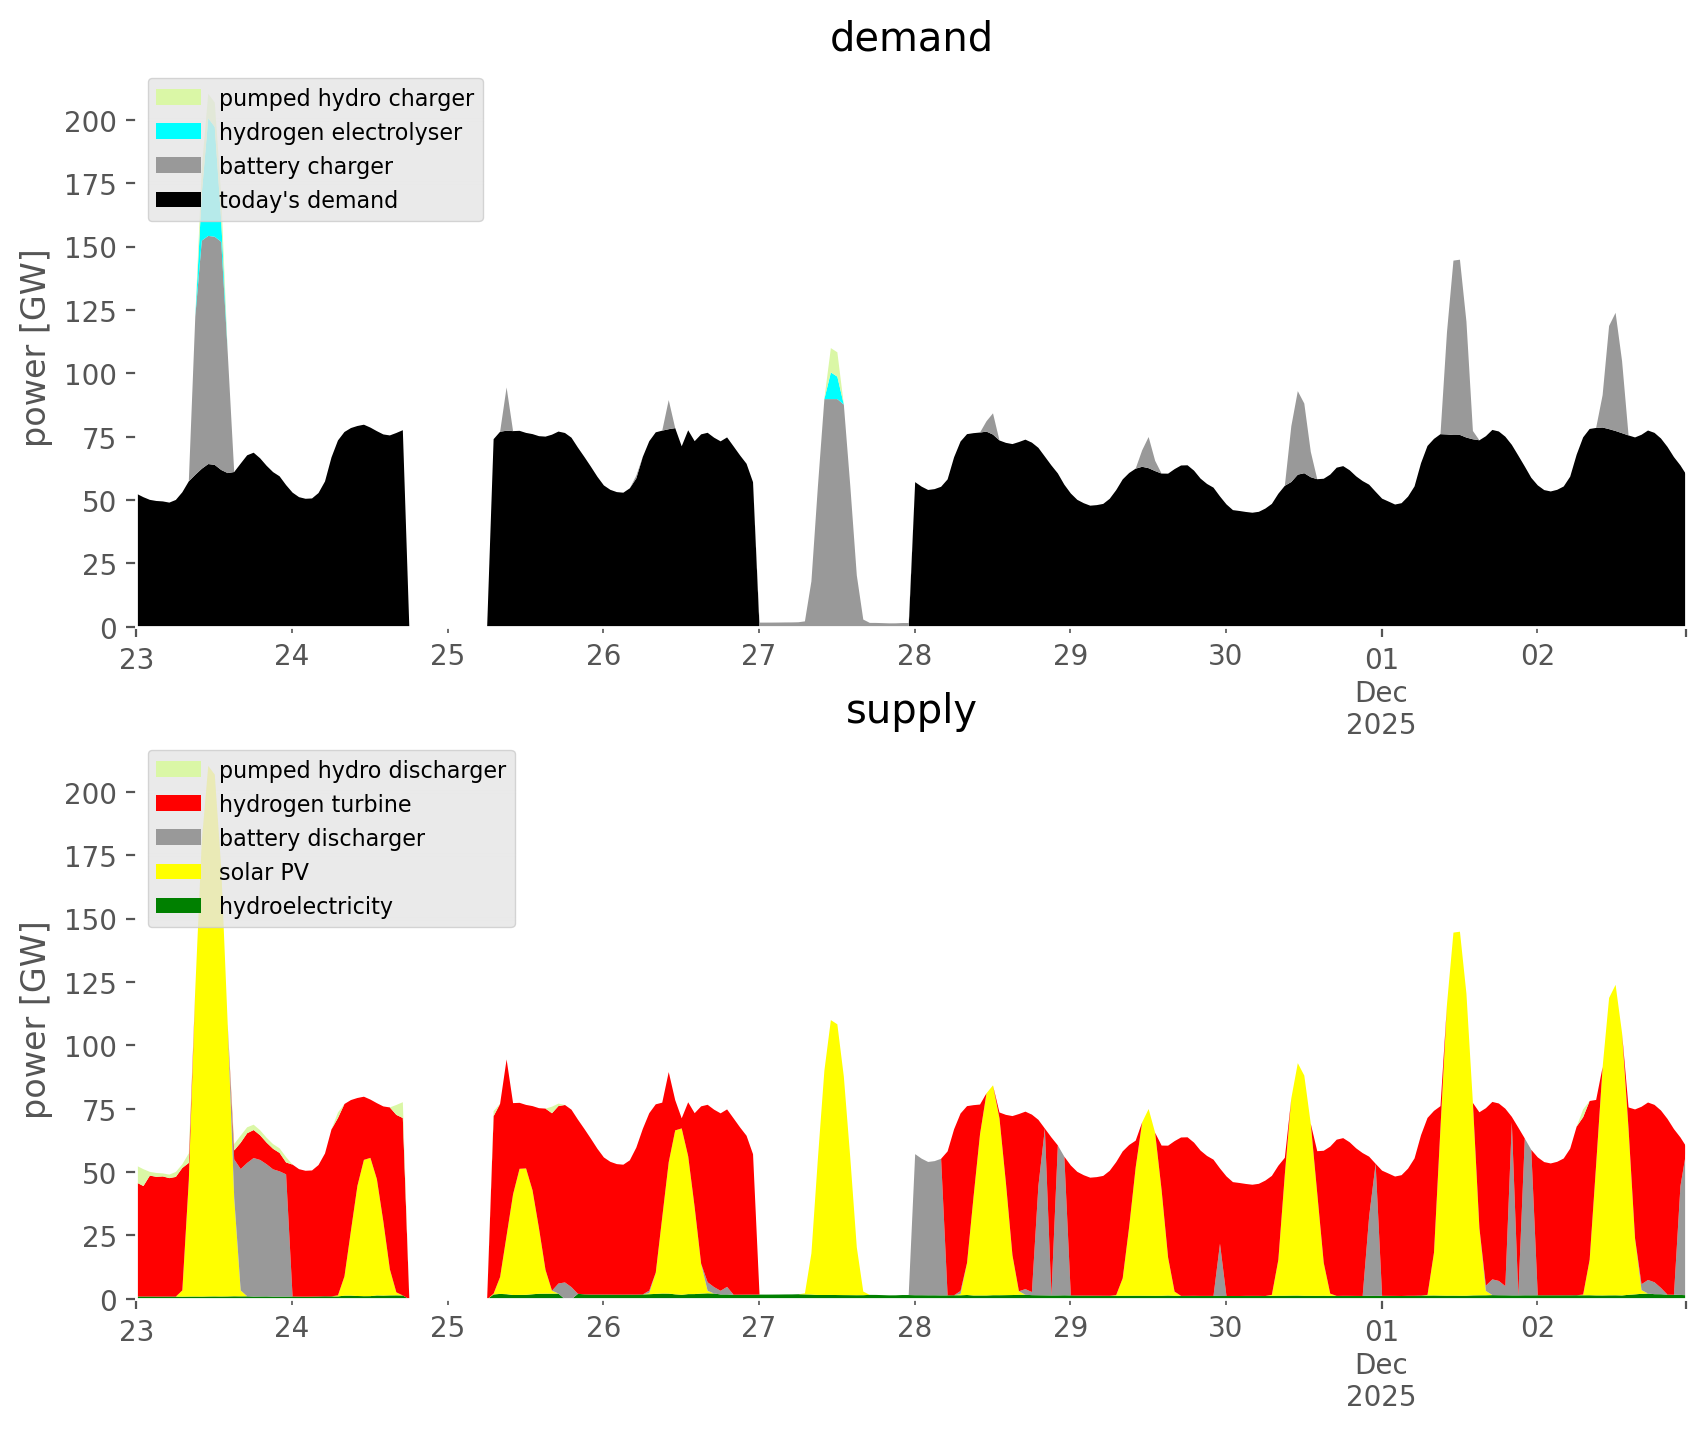Click the yellow solar PV legend swatch

[179, 872]
